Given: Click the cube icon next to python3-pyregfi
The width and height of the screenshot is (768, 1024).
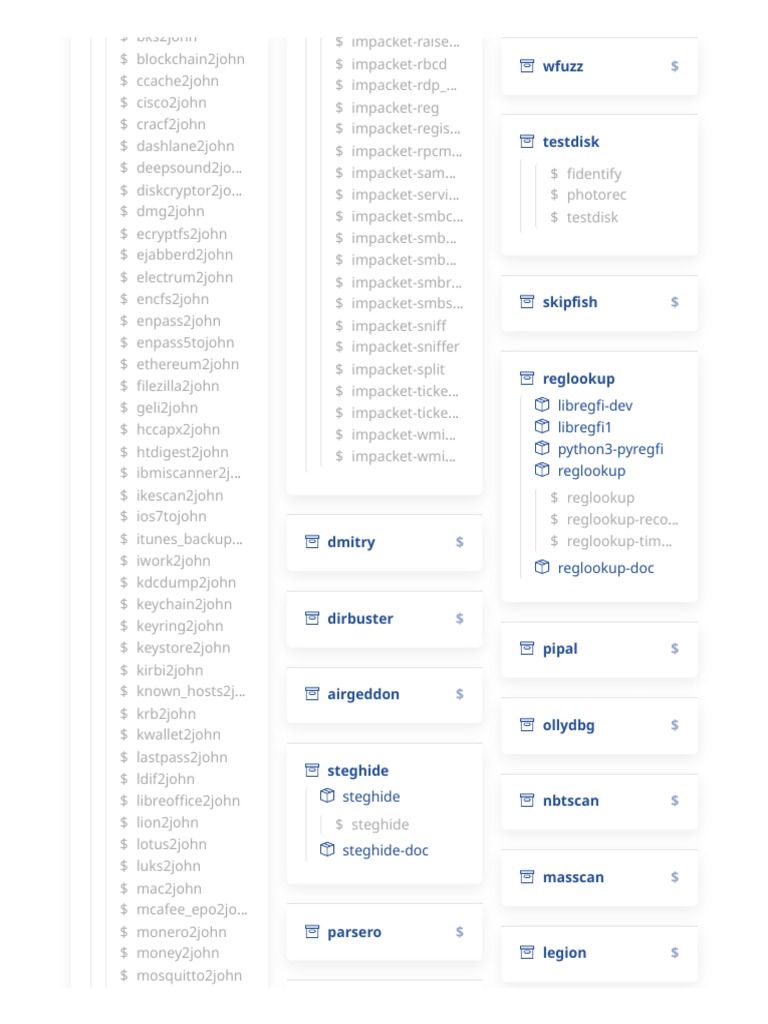Looking at the screenshot, I should (542, 449).
